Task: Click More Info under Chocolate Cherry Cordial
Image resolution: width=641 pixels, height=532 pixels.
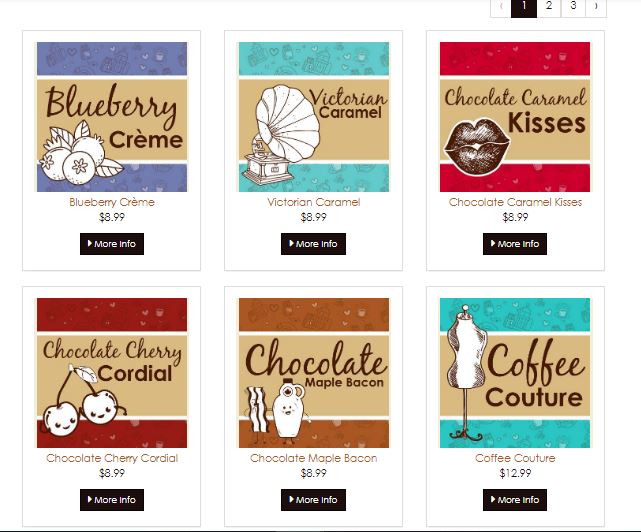Action: [x=112, y=500]
